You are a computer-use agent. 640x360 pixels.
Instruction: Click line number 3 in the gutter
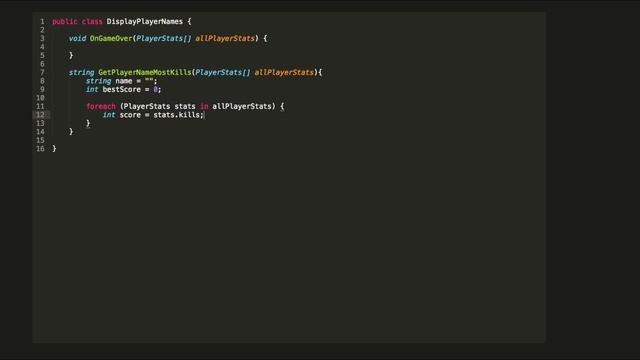click(x=42, y=38)
